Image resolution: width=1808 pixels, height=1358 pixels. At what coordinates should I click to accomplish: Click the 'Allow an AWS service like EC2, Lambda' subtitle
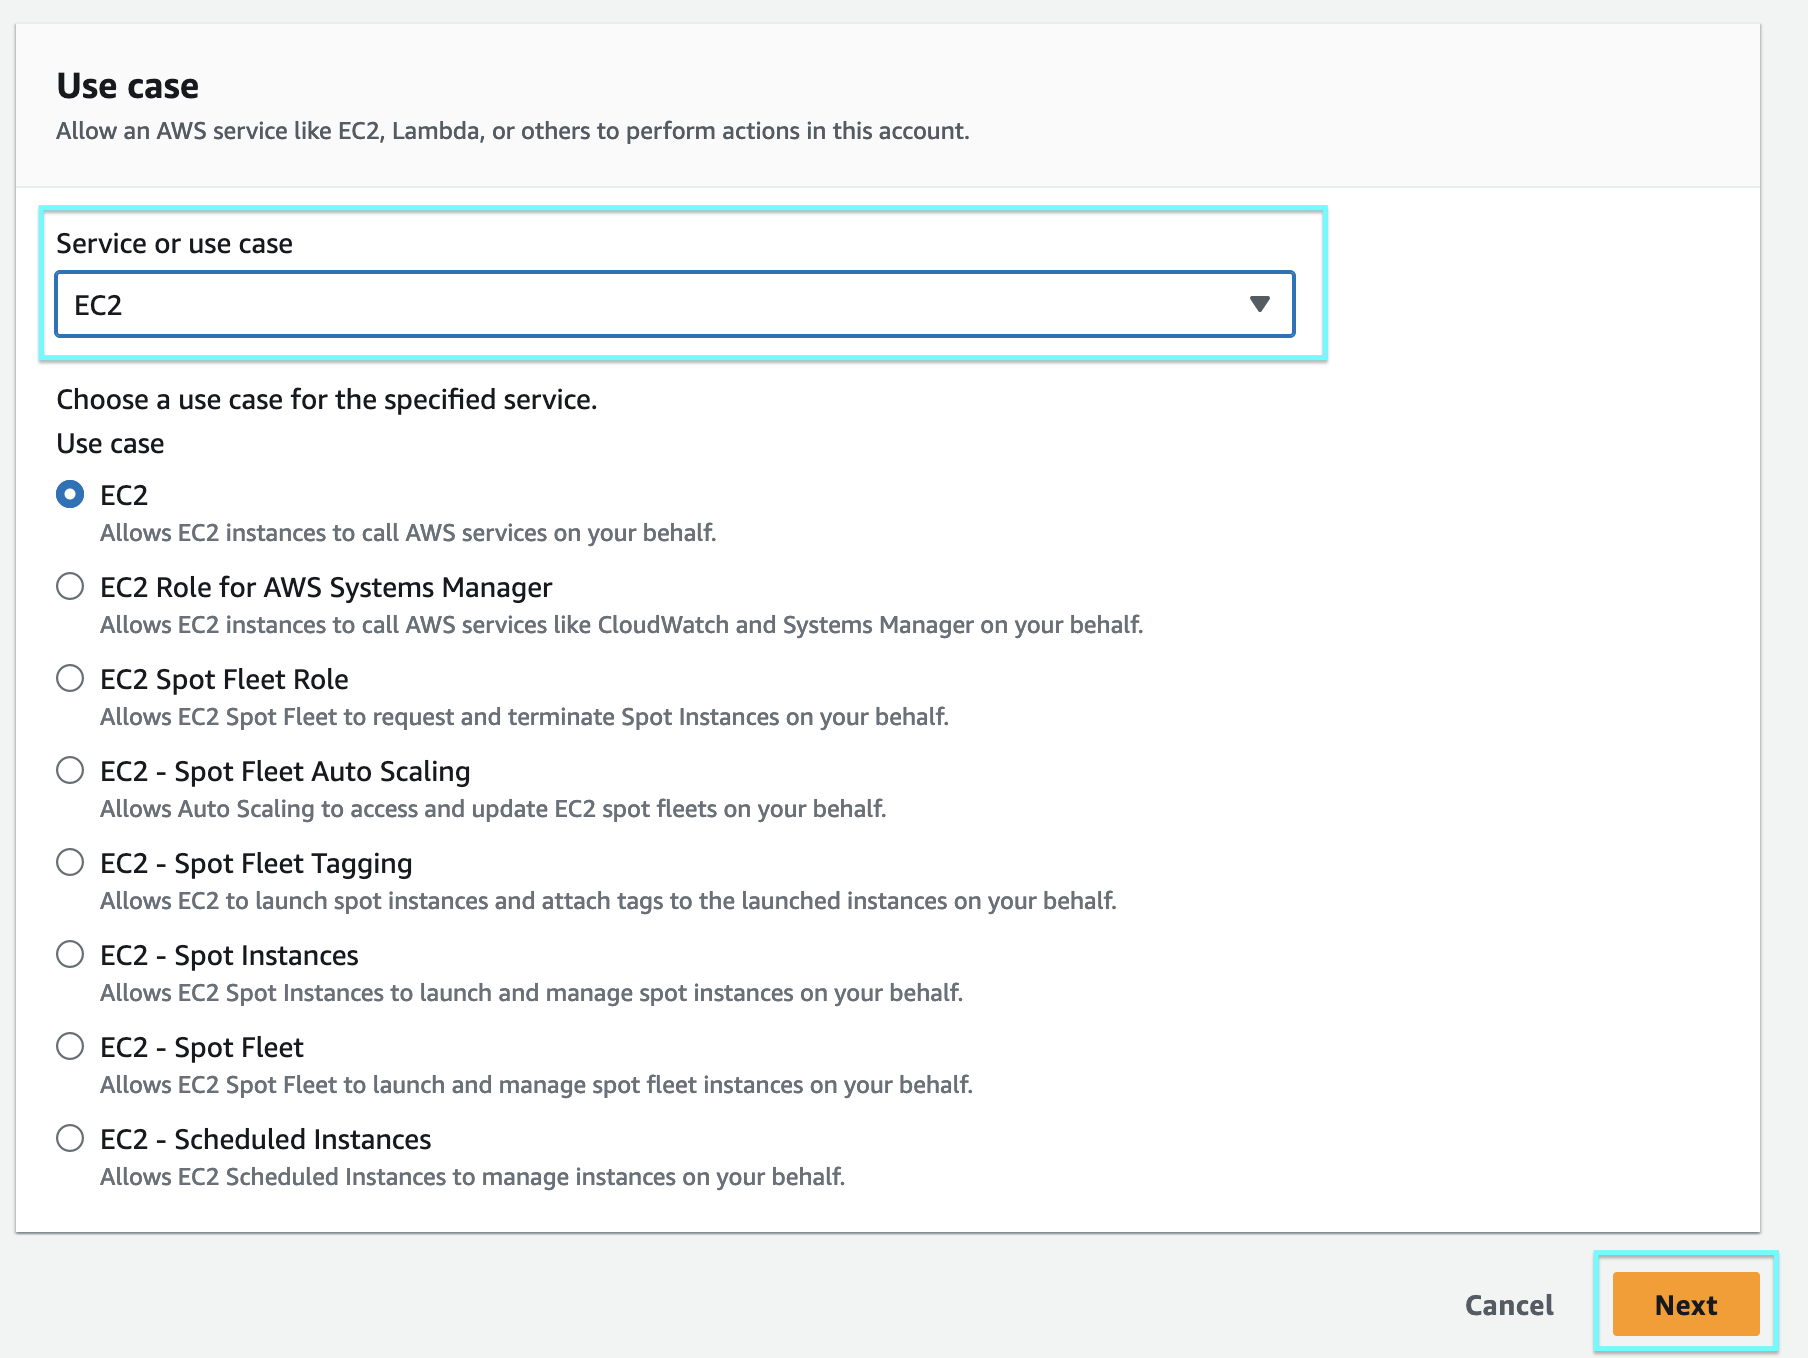coord(512,131)
